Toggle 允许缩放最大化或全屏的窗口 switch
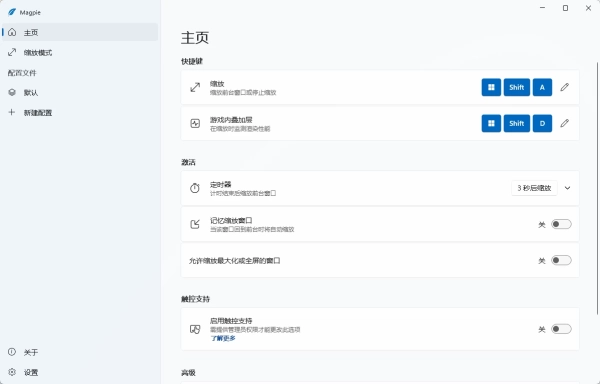This screenshot has width=600, height=384. [x=561, y=260]
